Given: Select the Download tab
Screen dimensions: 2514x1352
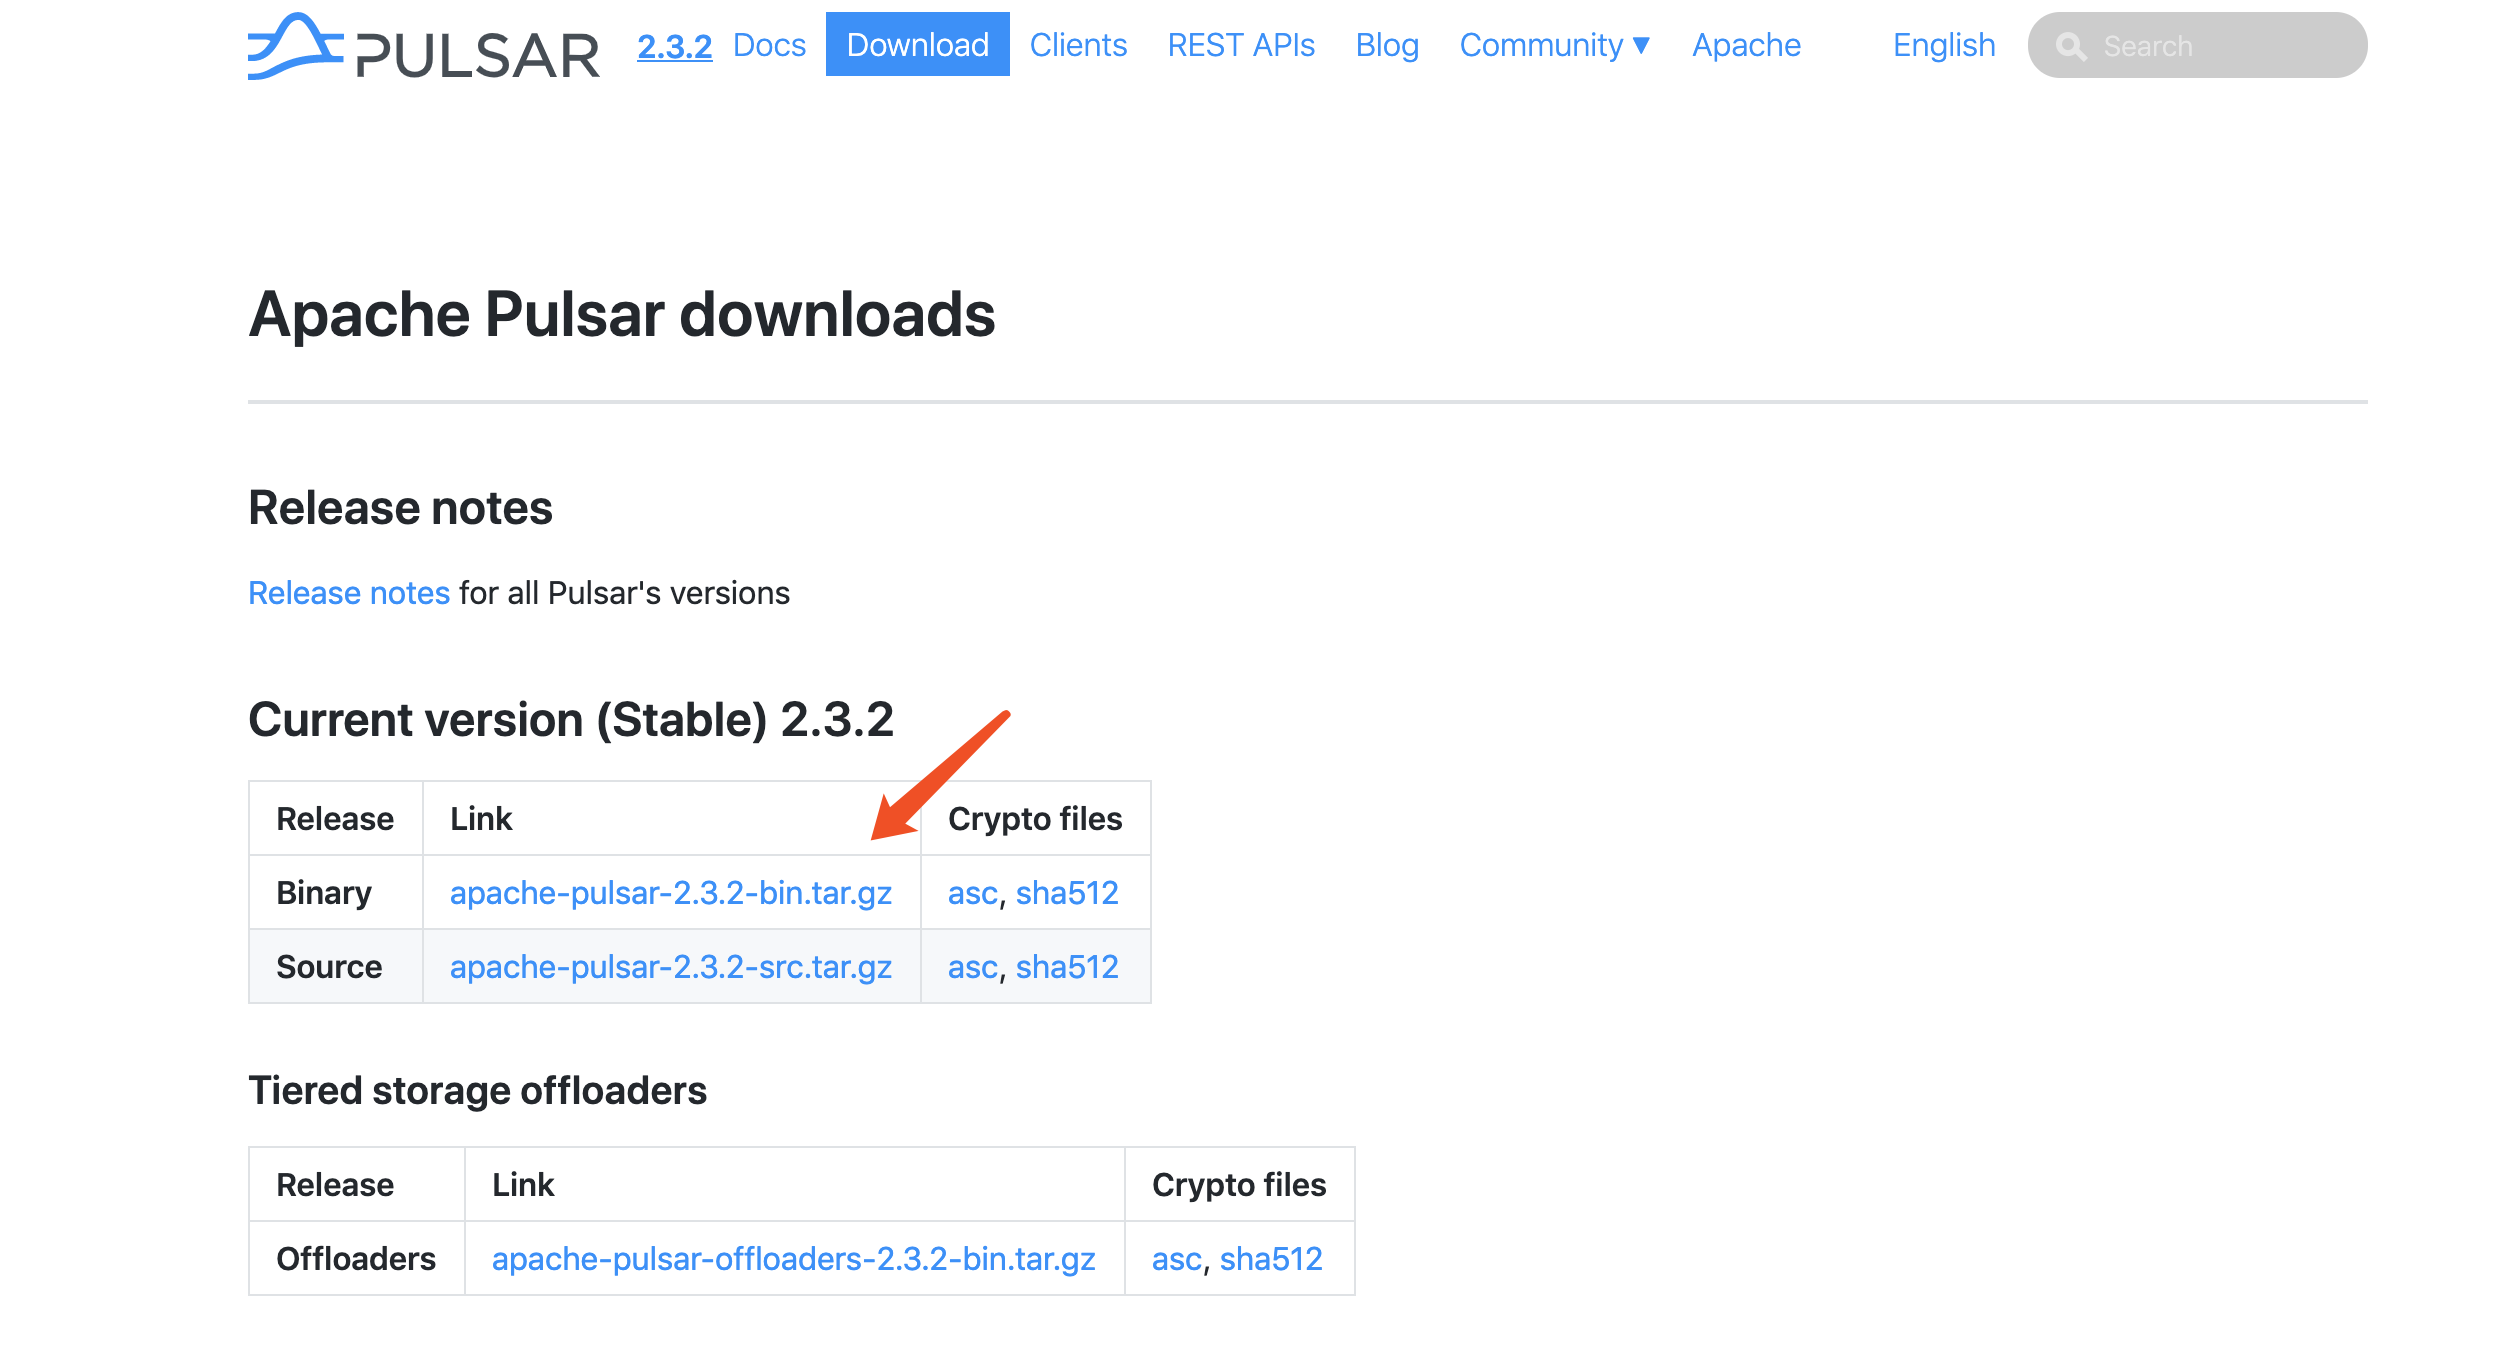Looking at the screenshot, I should (916, 45).
